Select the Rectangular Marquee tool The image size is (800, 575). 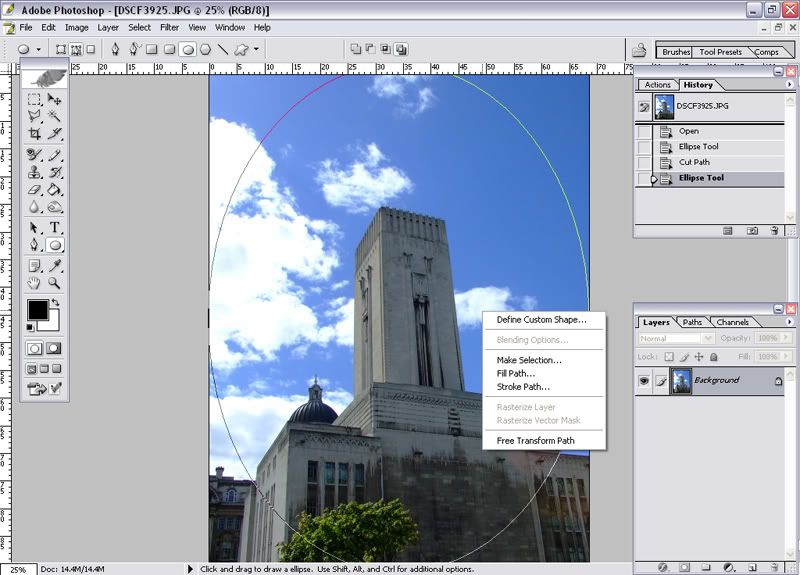pyautogui.click(x=34, y=99)
